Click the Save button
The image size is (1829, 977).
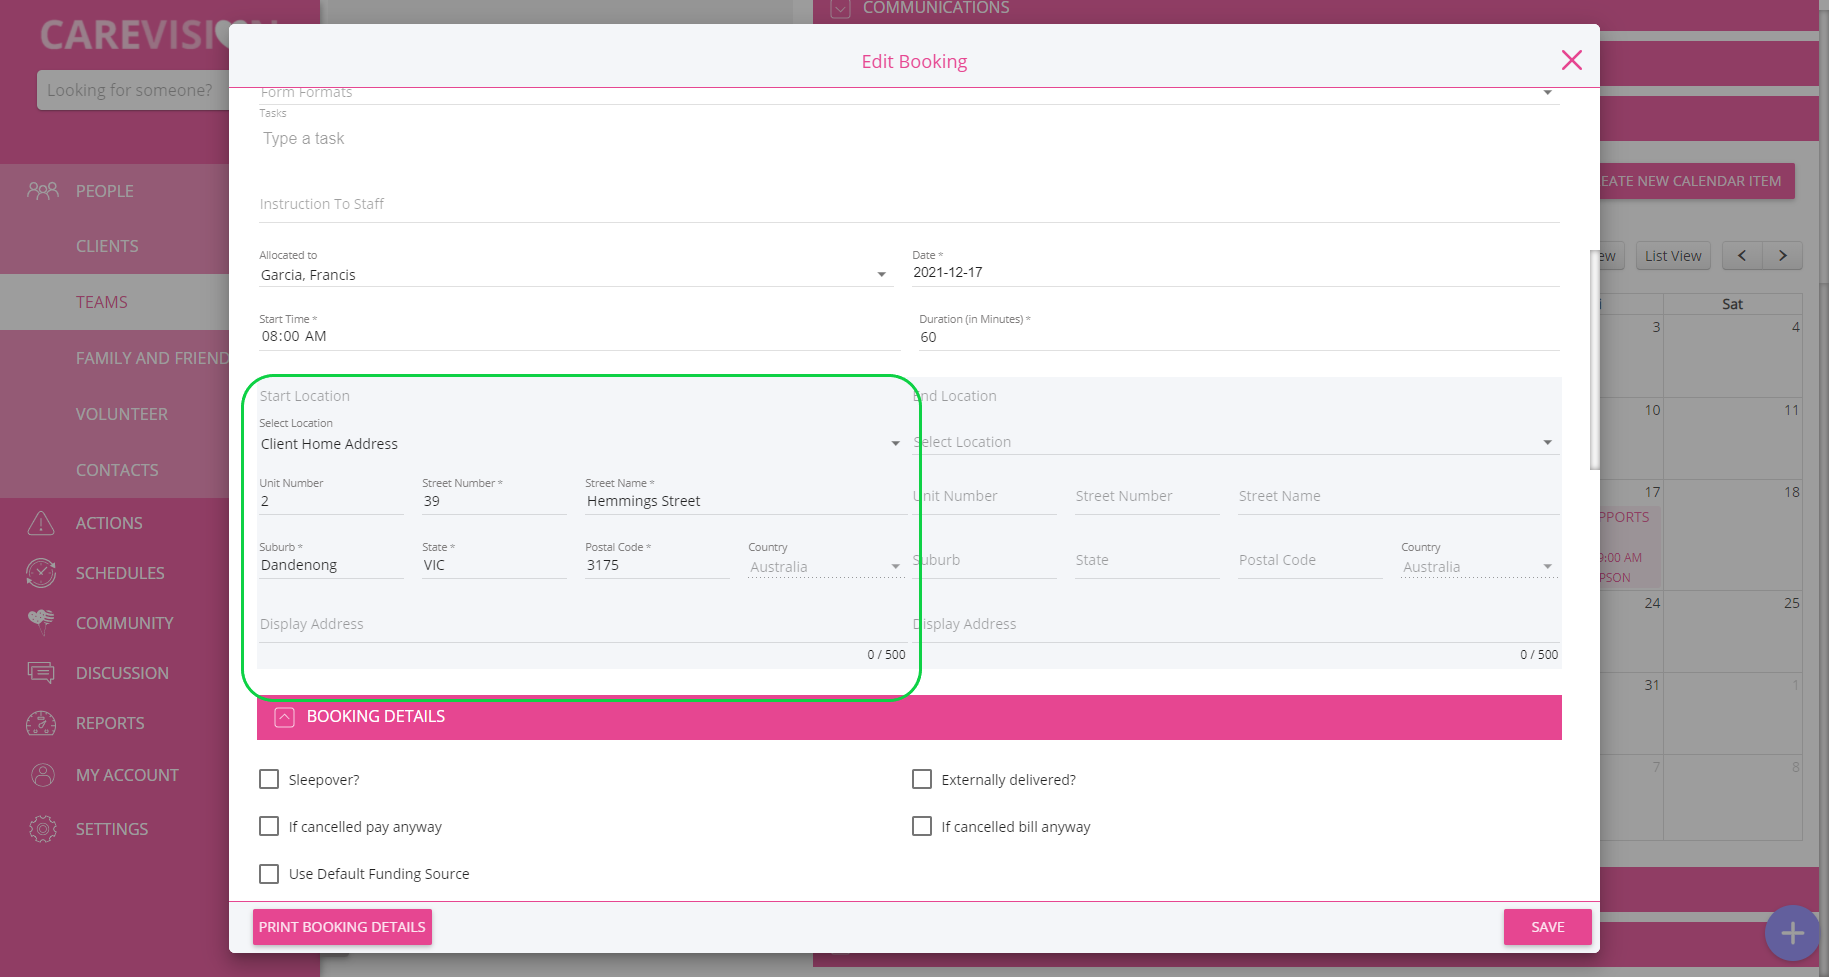1547,927
